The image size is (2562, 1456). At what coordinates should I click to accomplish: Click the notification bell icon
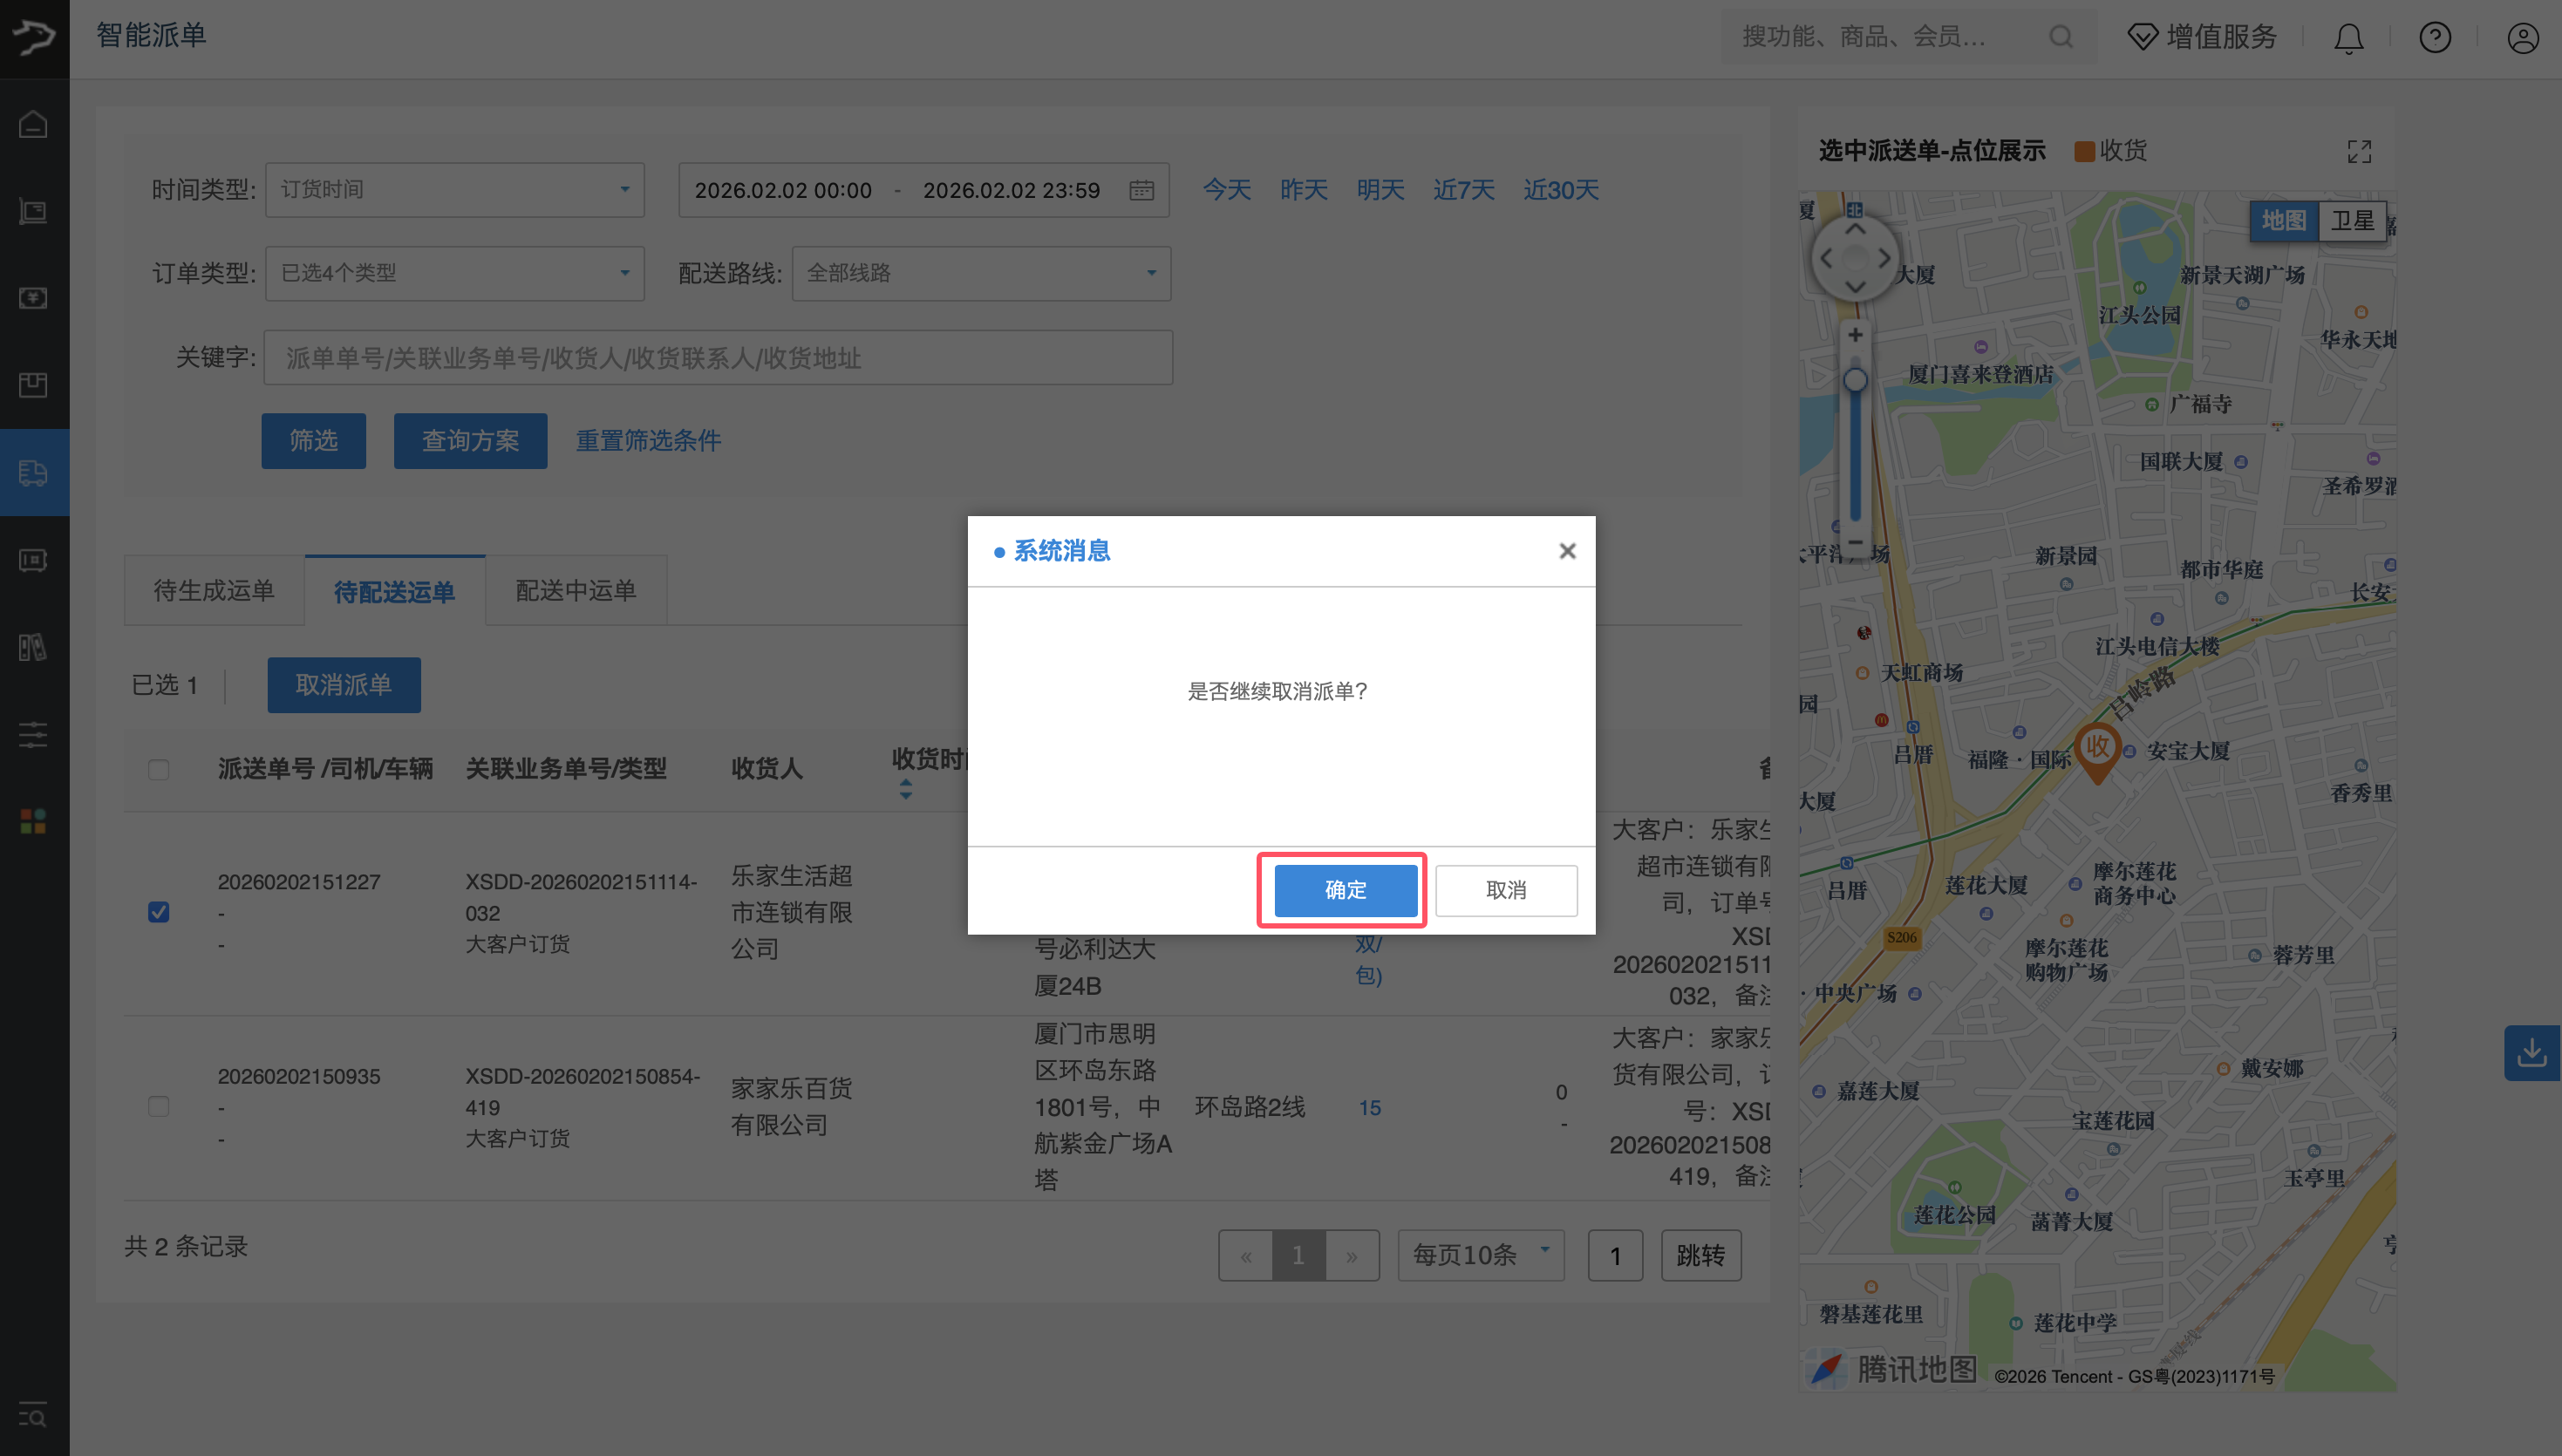tap(2348, 37)
